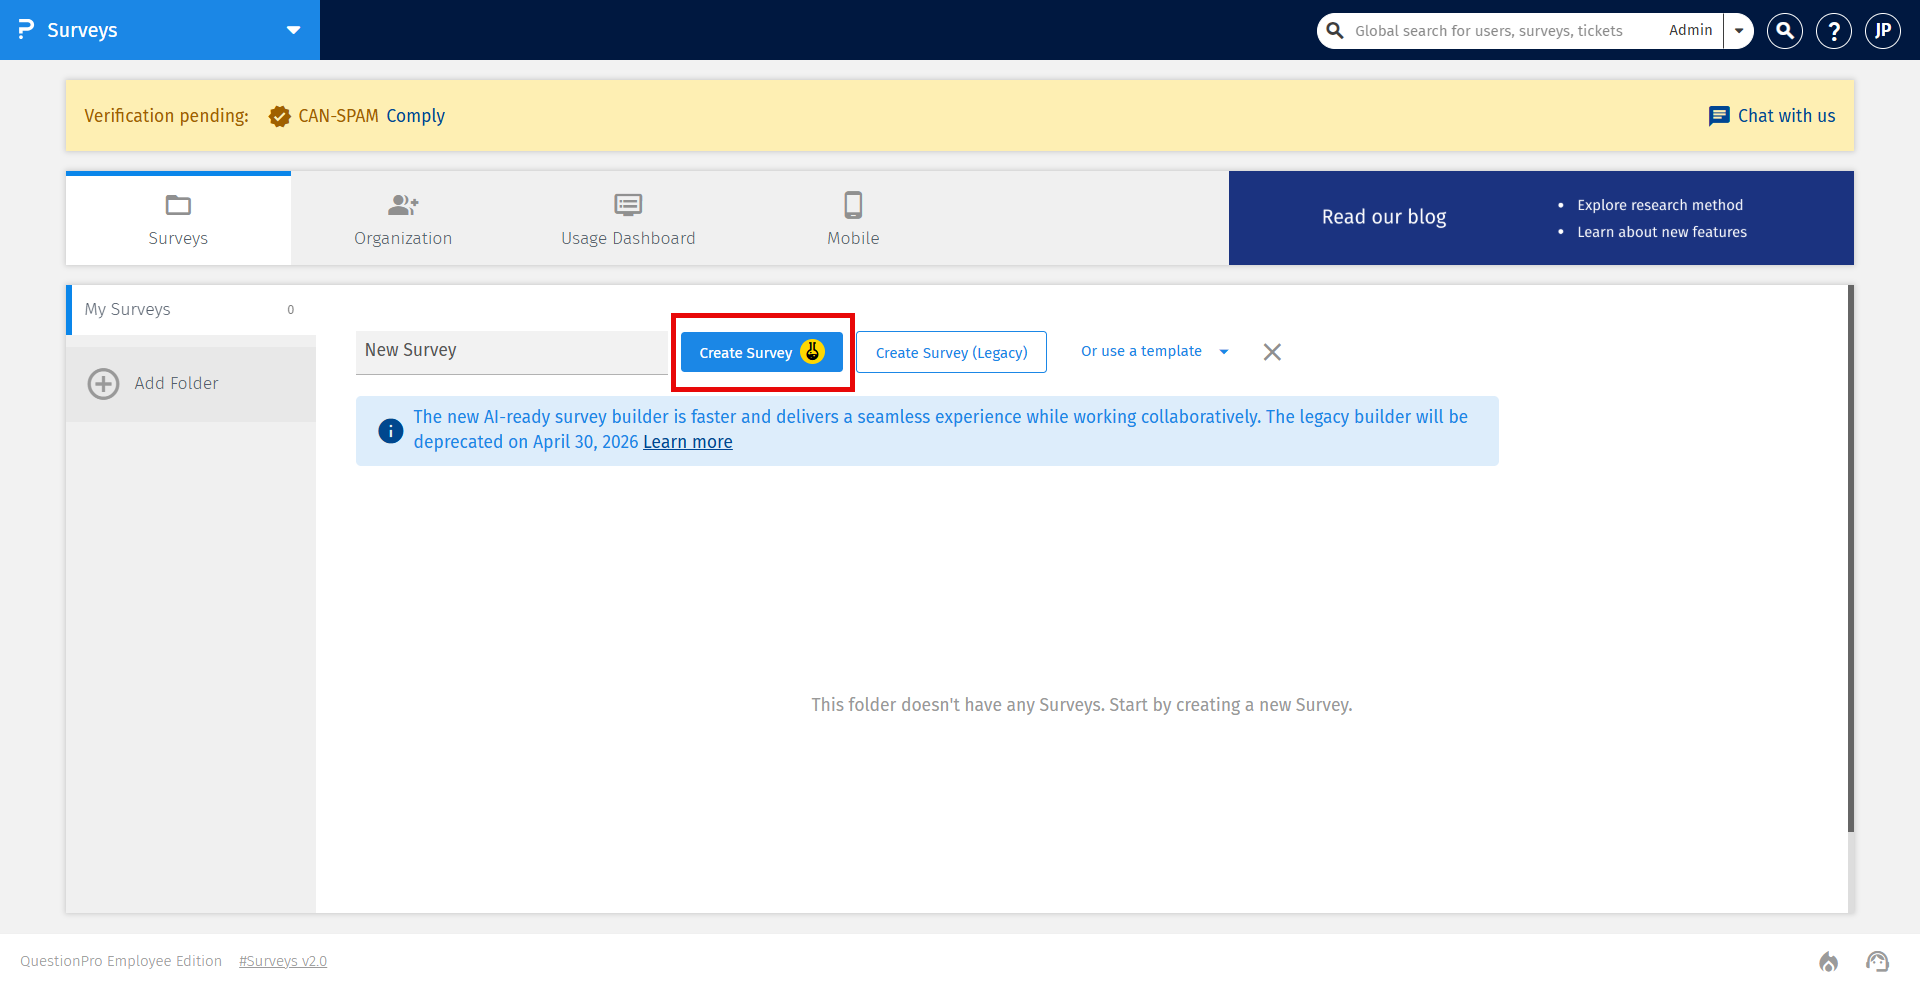Viewport: 1920px width, 989px height.
Task: Click the QuestionPro logo in top-left corner
Action: (27, 30)
